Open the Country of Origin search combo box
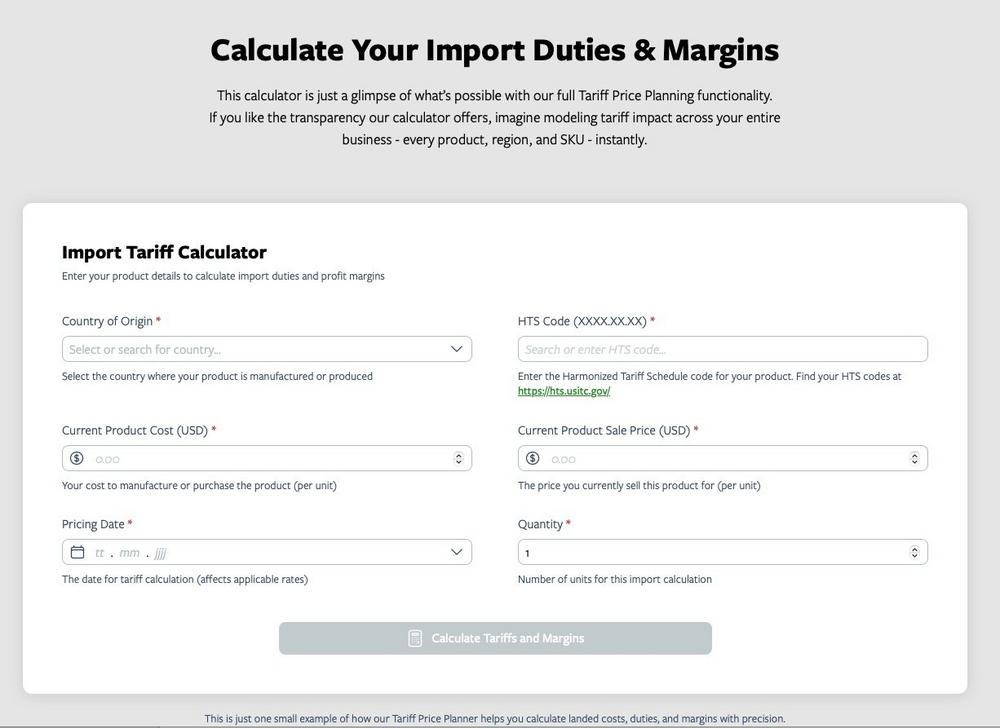 267,349
